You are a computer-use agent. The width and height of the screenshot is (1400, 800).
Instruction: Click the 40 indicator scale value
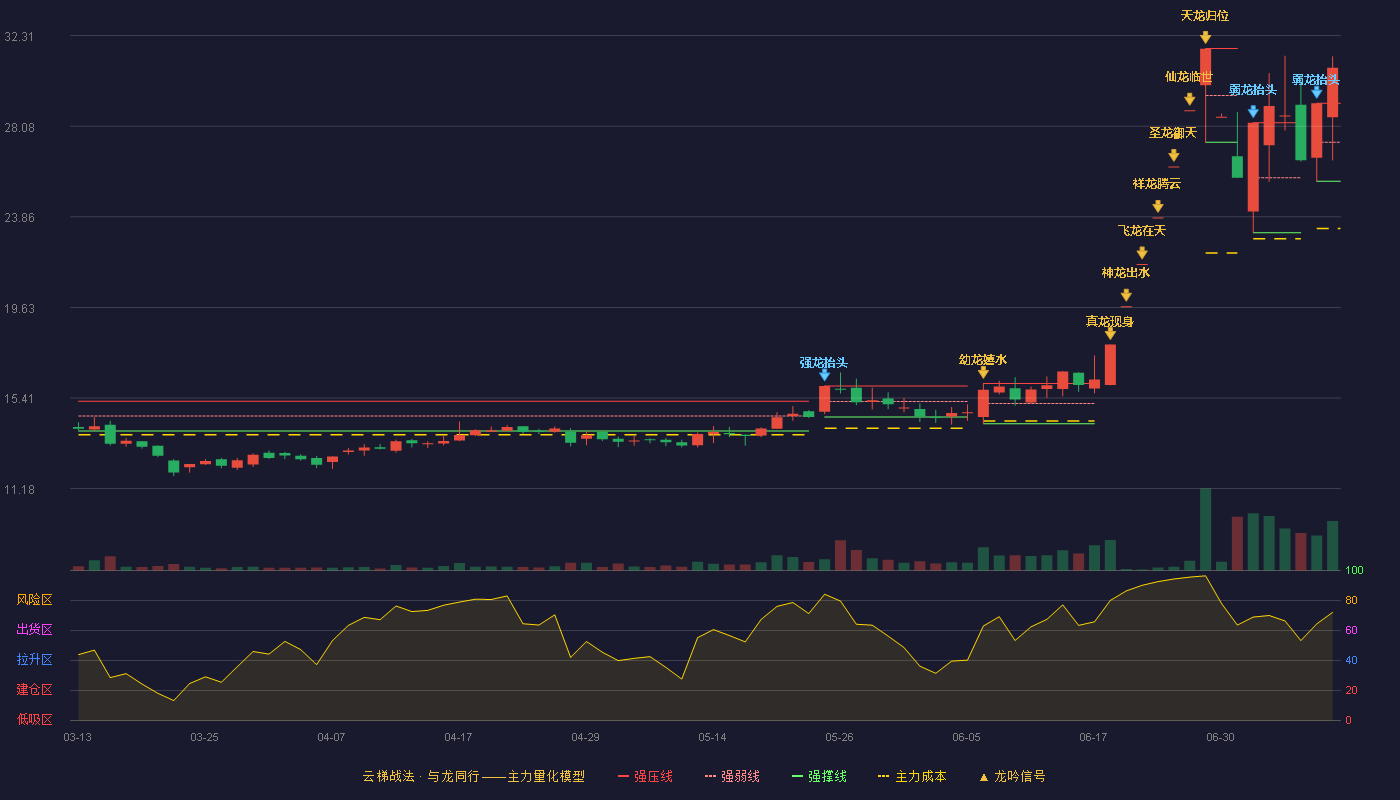point(1351,660)
